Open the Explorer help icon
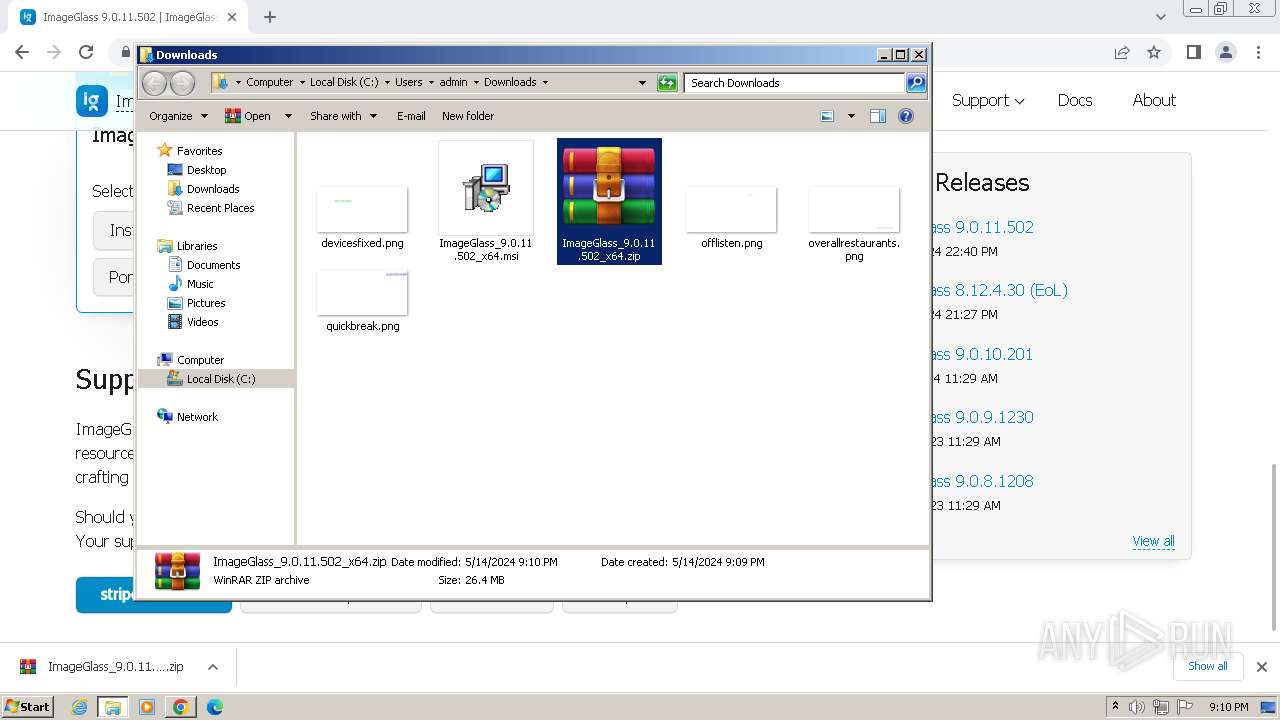Viewport: 1280px width, 720px height. (x=906, y=116)
